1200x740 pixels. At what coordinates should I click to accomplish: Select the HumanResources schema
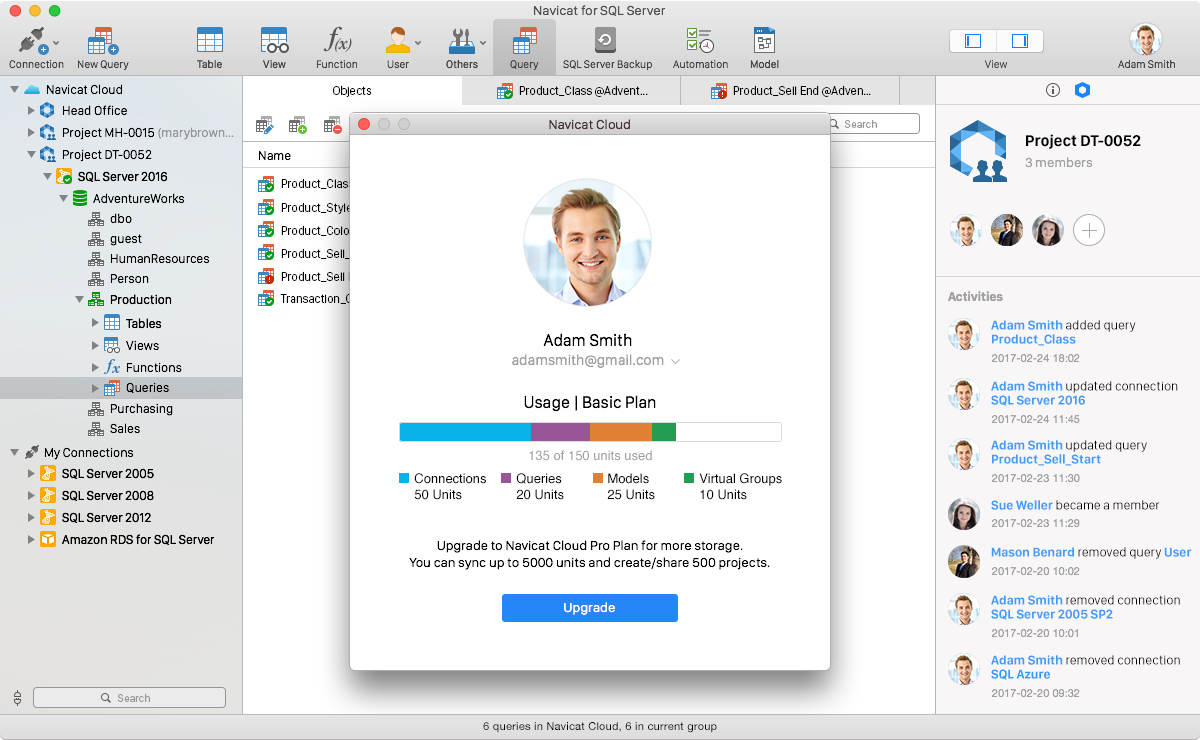[x=148, y=259]
